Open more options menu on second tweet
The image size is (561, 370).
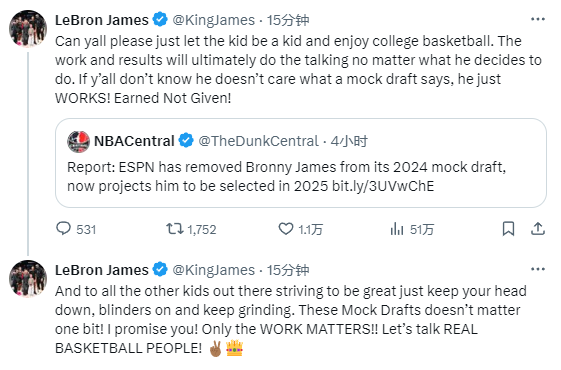537,269
